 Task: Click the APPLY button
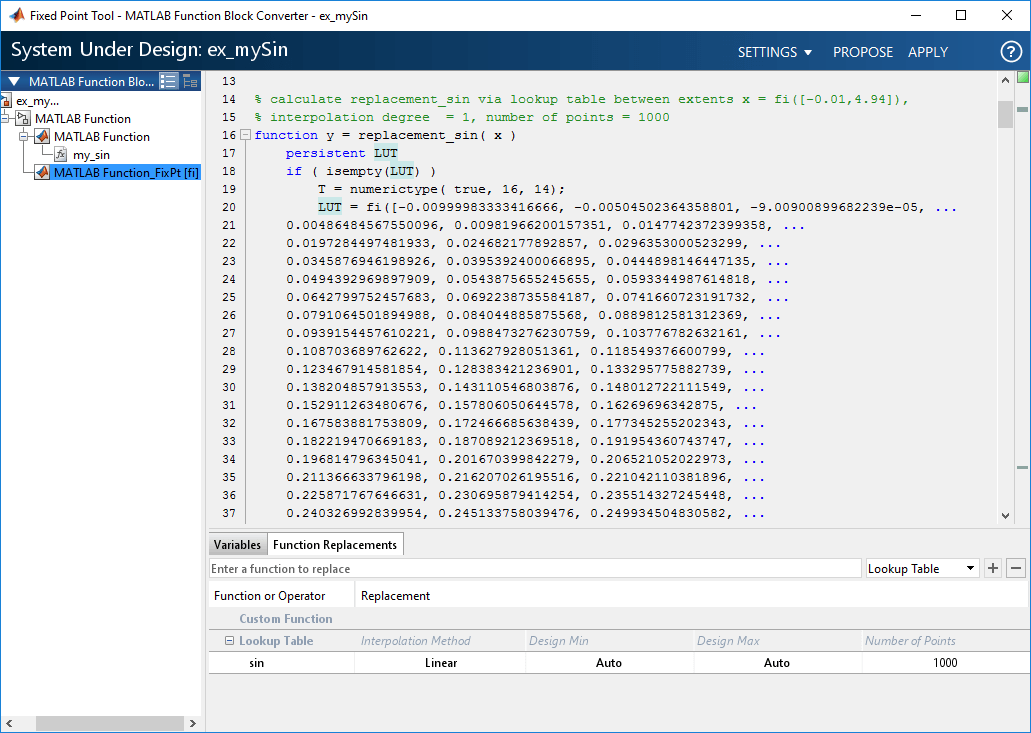(927, 52)
